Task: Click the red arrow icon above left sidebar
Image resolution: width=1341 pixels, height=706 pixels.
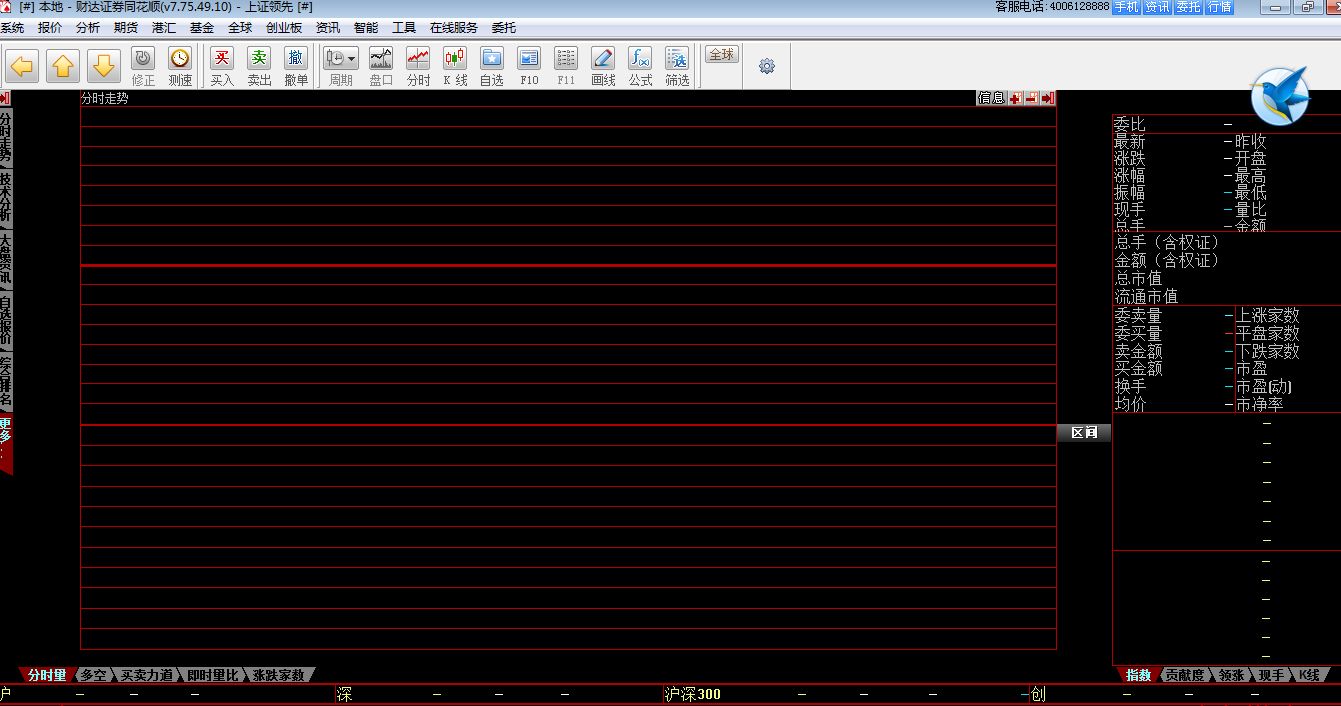Action: point(5,98)
